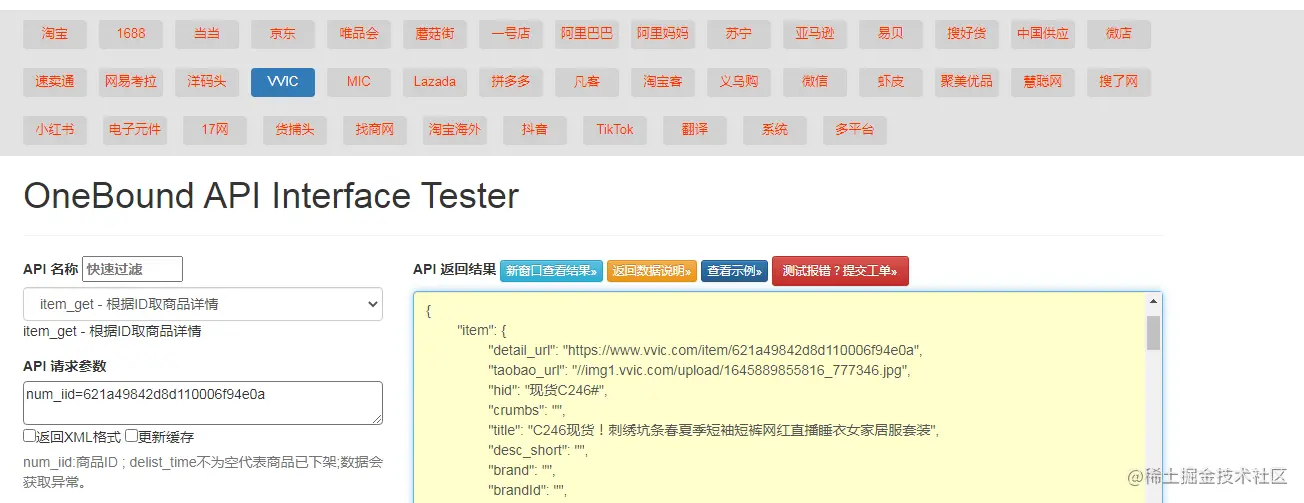Open the 苏宁 platform tab
Screen dimensions: 1304x503
739,34
